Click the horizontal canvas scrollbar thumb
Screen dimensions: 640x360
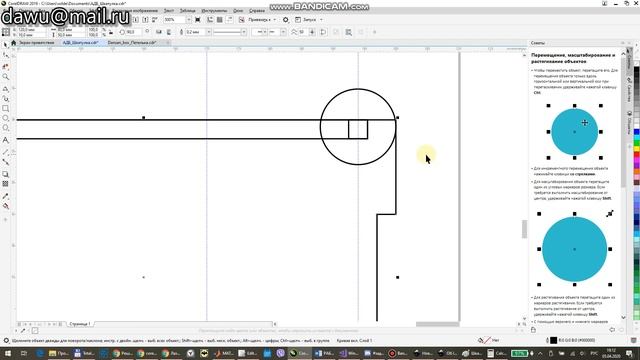(438, 324)
